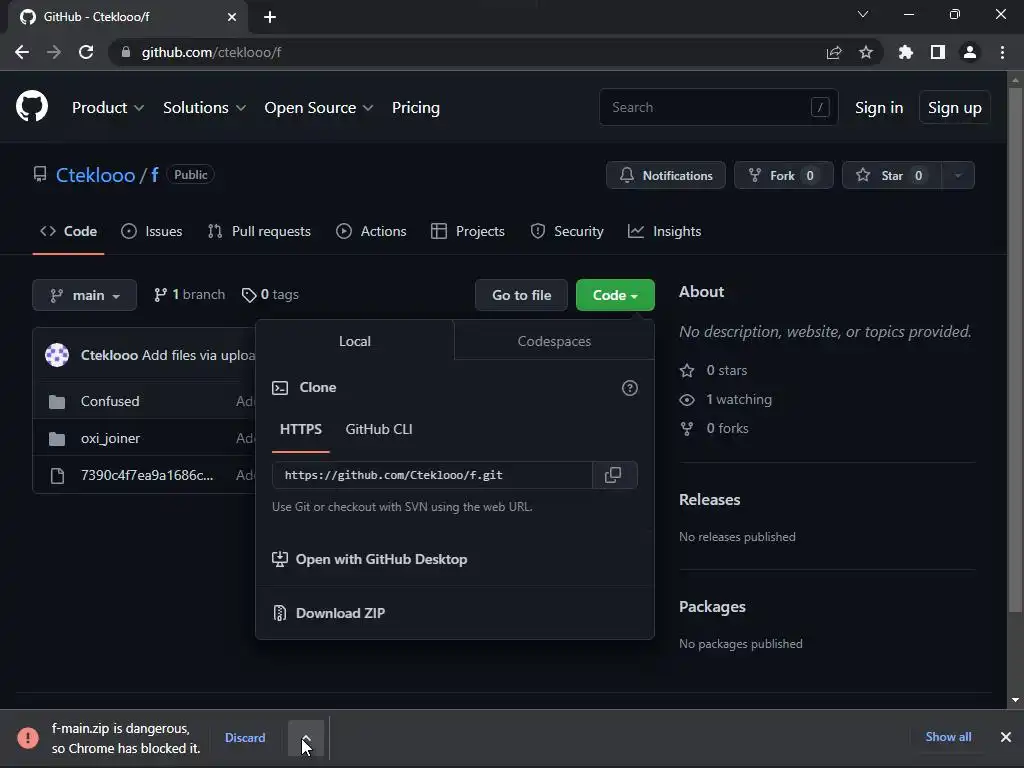The image size is (1024, 768).
Task: Click Sign in
Action: tap(879, 108)
